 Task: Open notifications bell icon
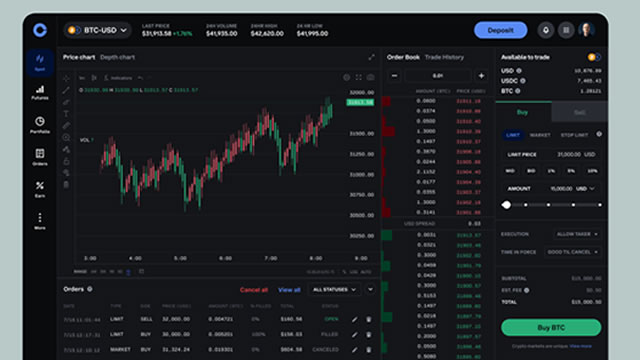coord(546,30)
